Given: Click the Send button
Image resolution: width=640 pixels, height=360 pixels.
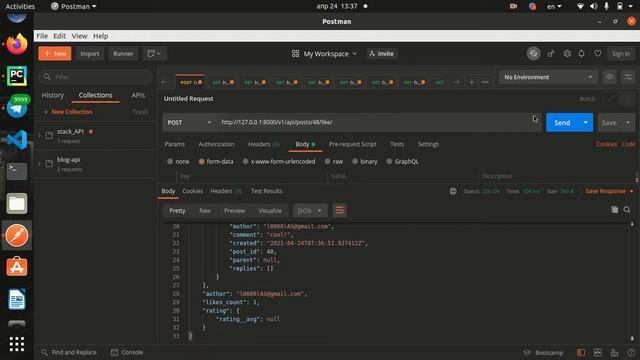Looking at the screenshot, I should (562, 122).
